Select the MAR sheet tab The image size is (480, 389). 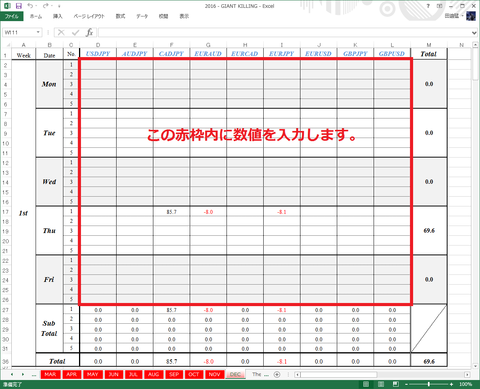tap(50, 374)
